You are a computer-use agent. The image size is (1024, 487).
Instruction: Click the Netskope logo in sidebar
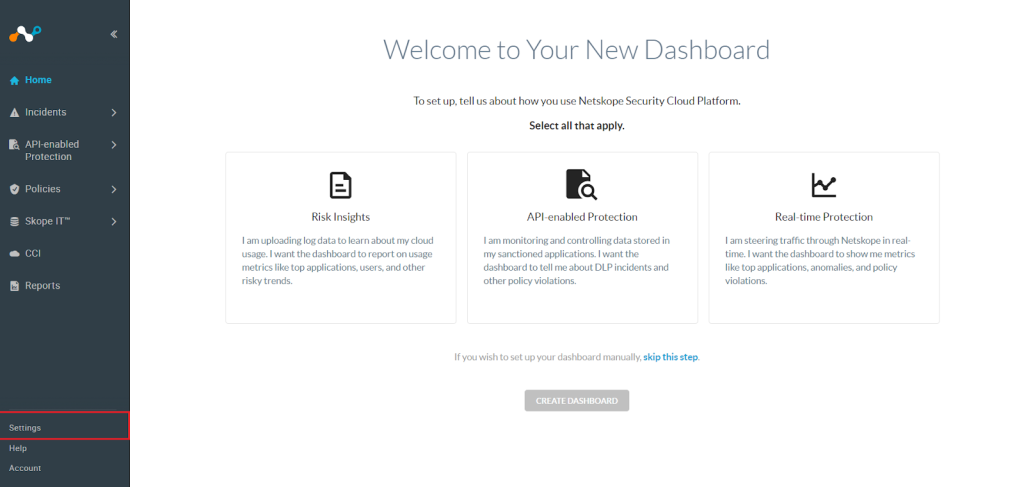25,34
